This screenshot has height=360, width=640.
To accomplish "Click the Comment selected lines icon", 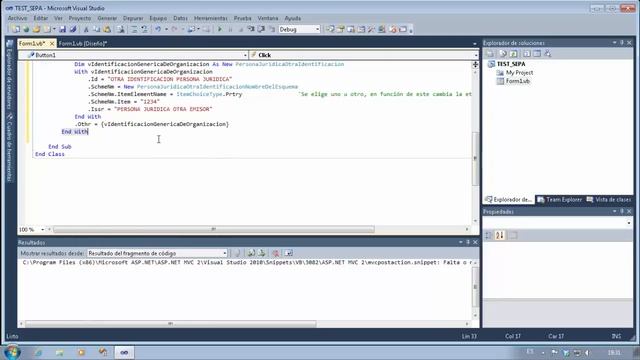I will coord(134,29).
